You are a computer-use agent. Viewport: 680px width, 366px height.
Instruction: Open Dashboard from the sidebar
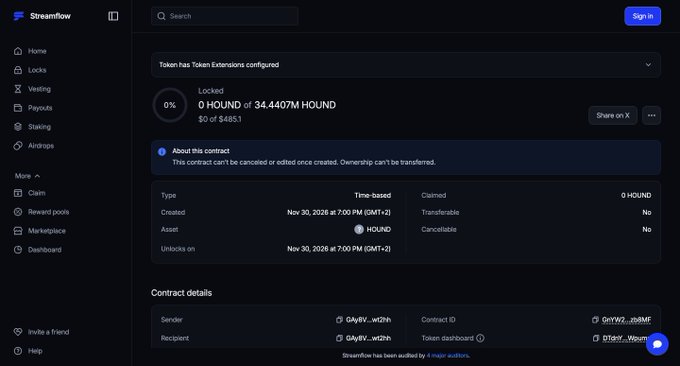pos(45,250)
